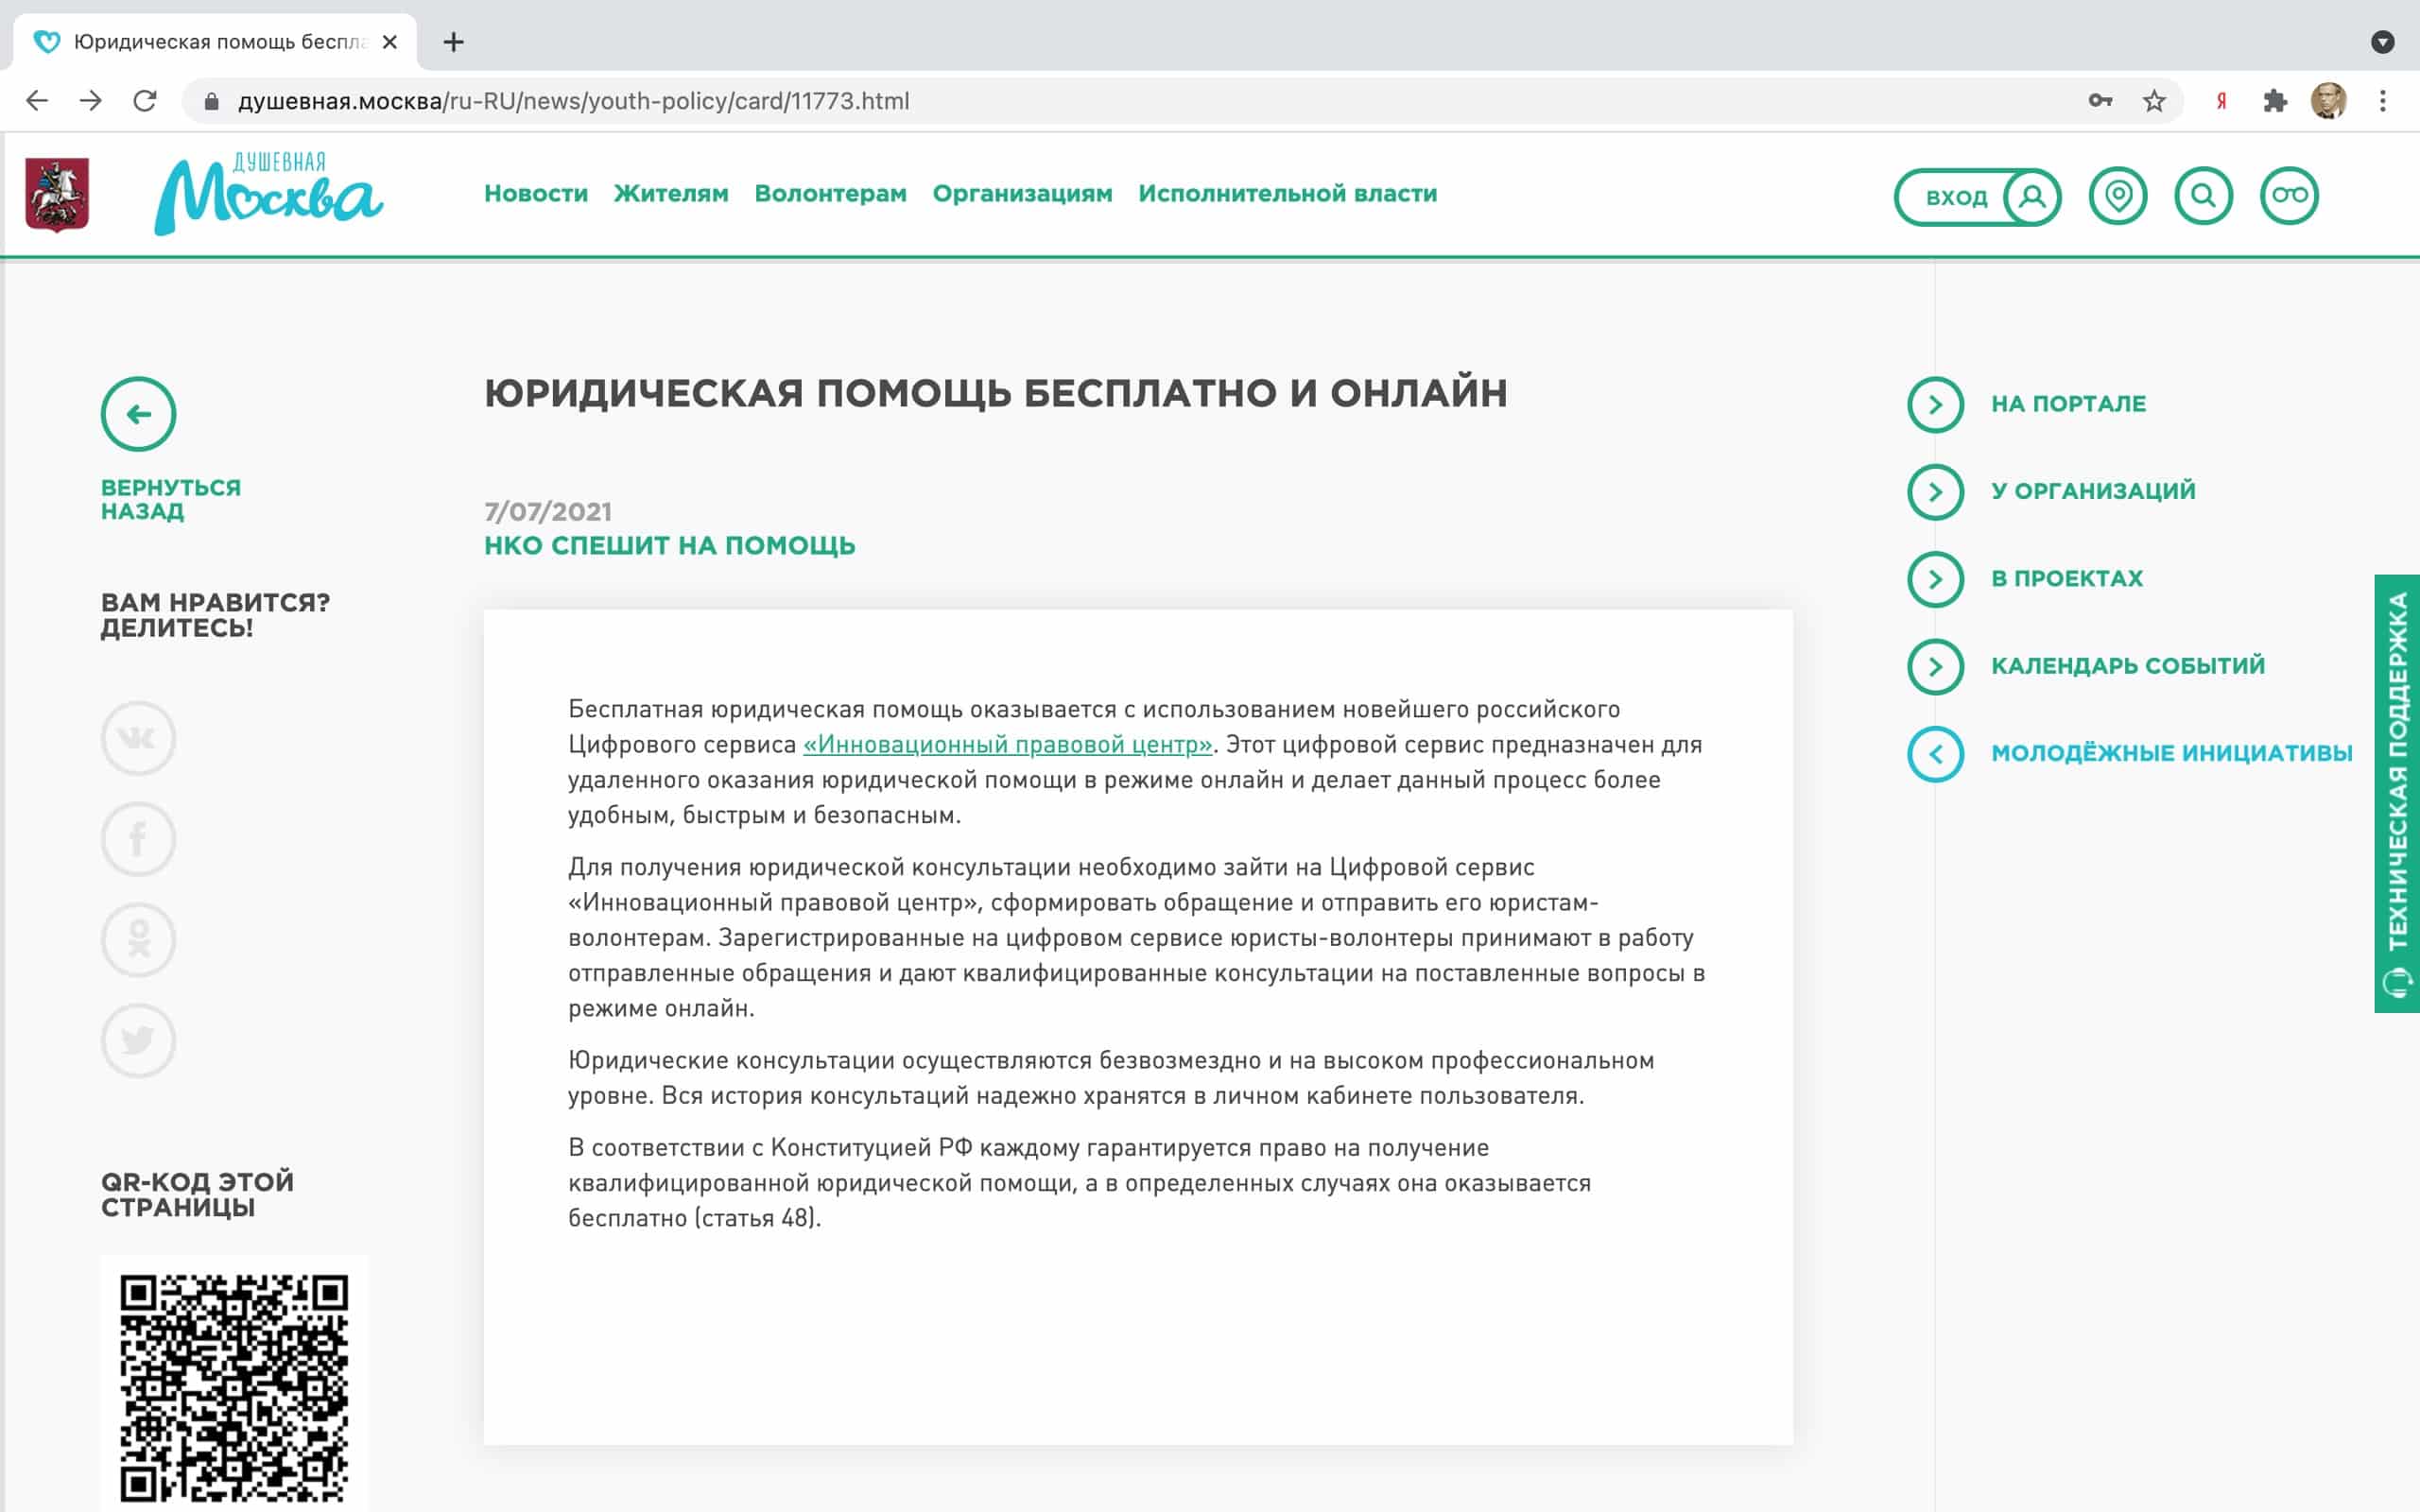Open the Новости menu
This screenshot has width=2420, height=1512.
(536, 194)
